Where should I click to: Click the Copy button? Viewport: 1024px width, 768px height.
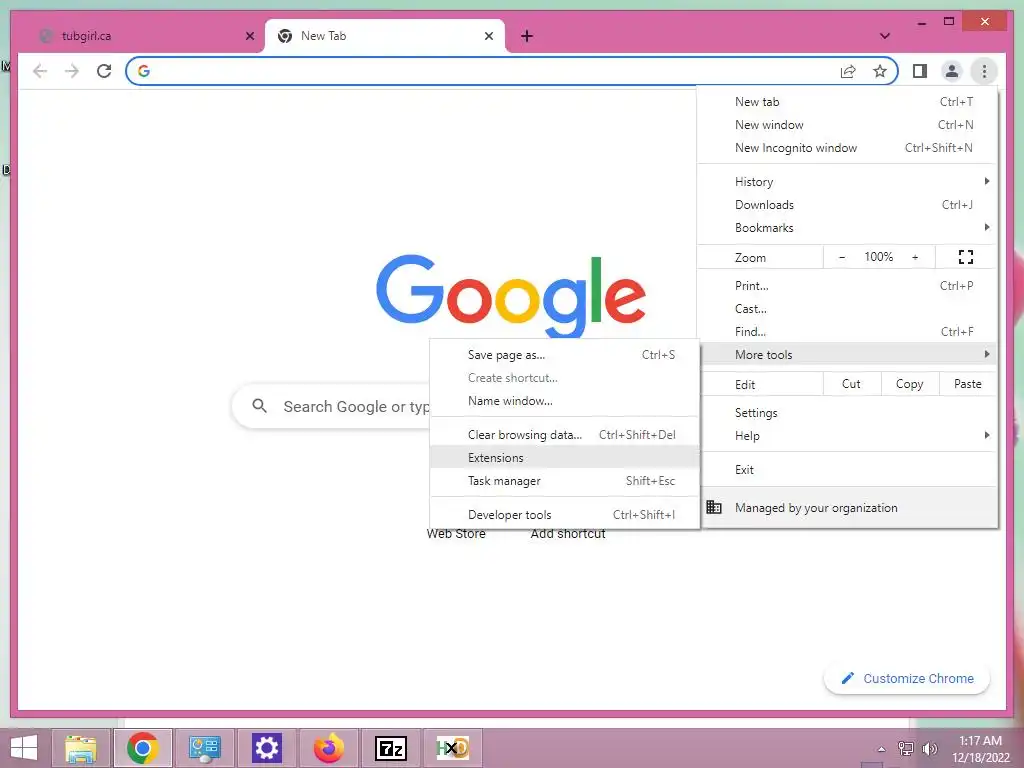[910, 384]
